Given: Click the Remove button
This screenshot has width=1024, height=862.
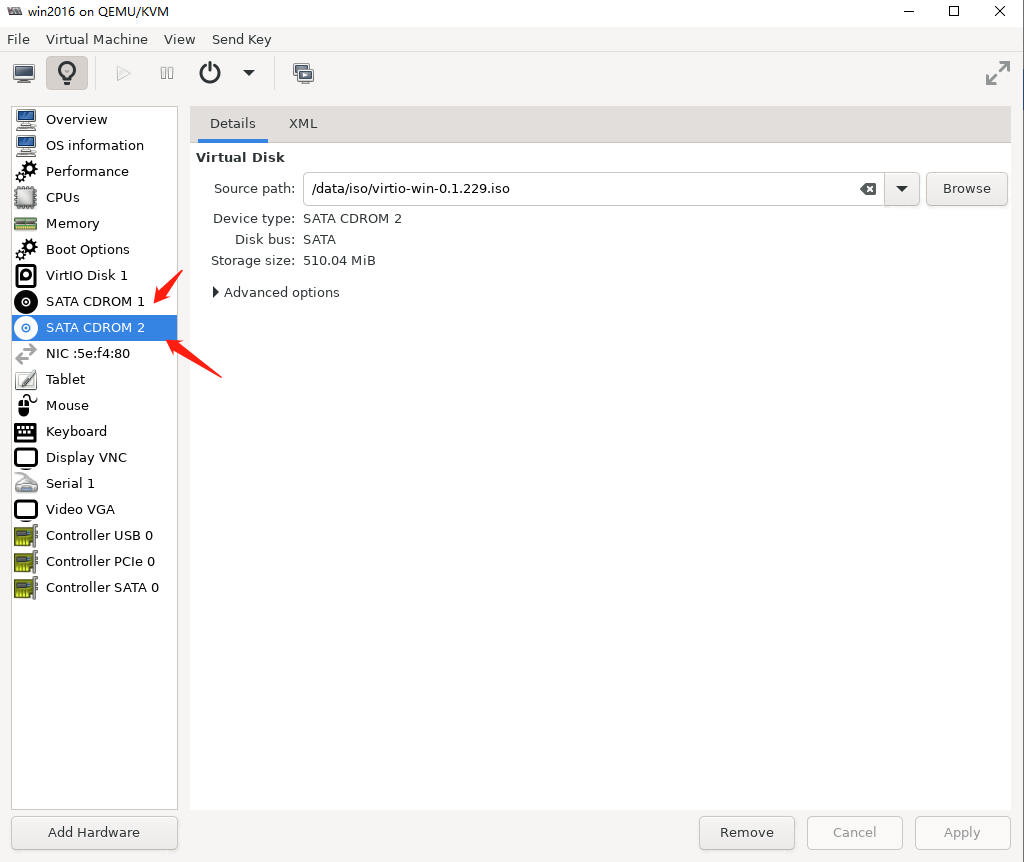Looking at the screenshot, I should pos(746,832).
